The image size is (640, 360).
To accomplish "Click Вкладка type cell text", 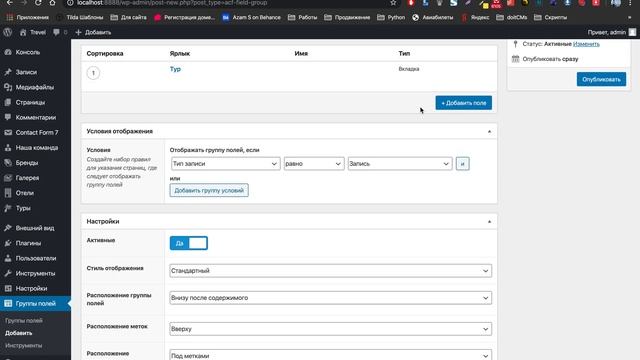I will tap(409, 69).
